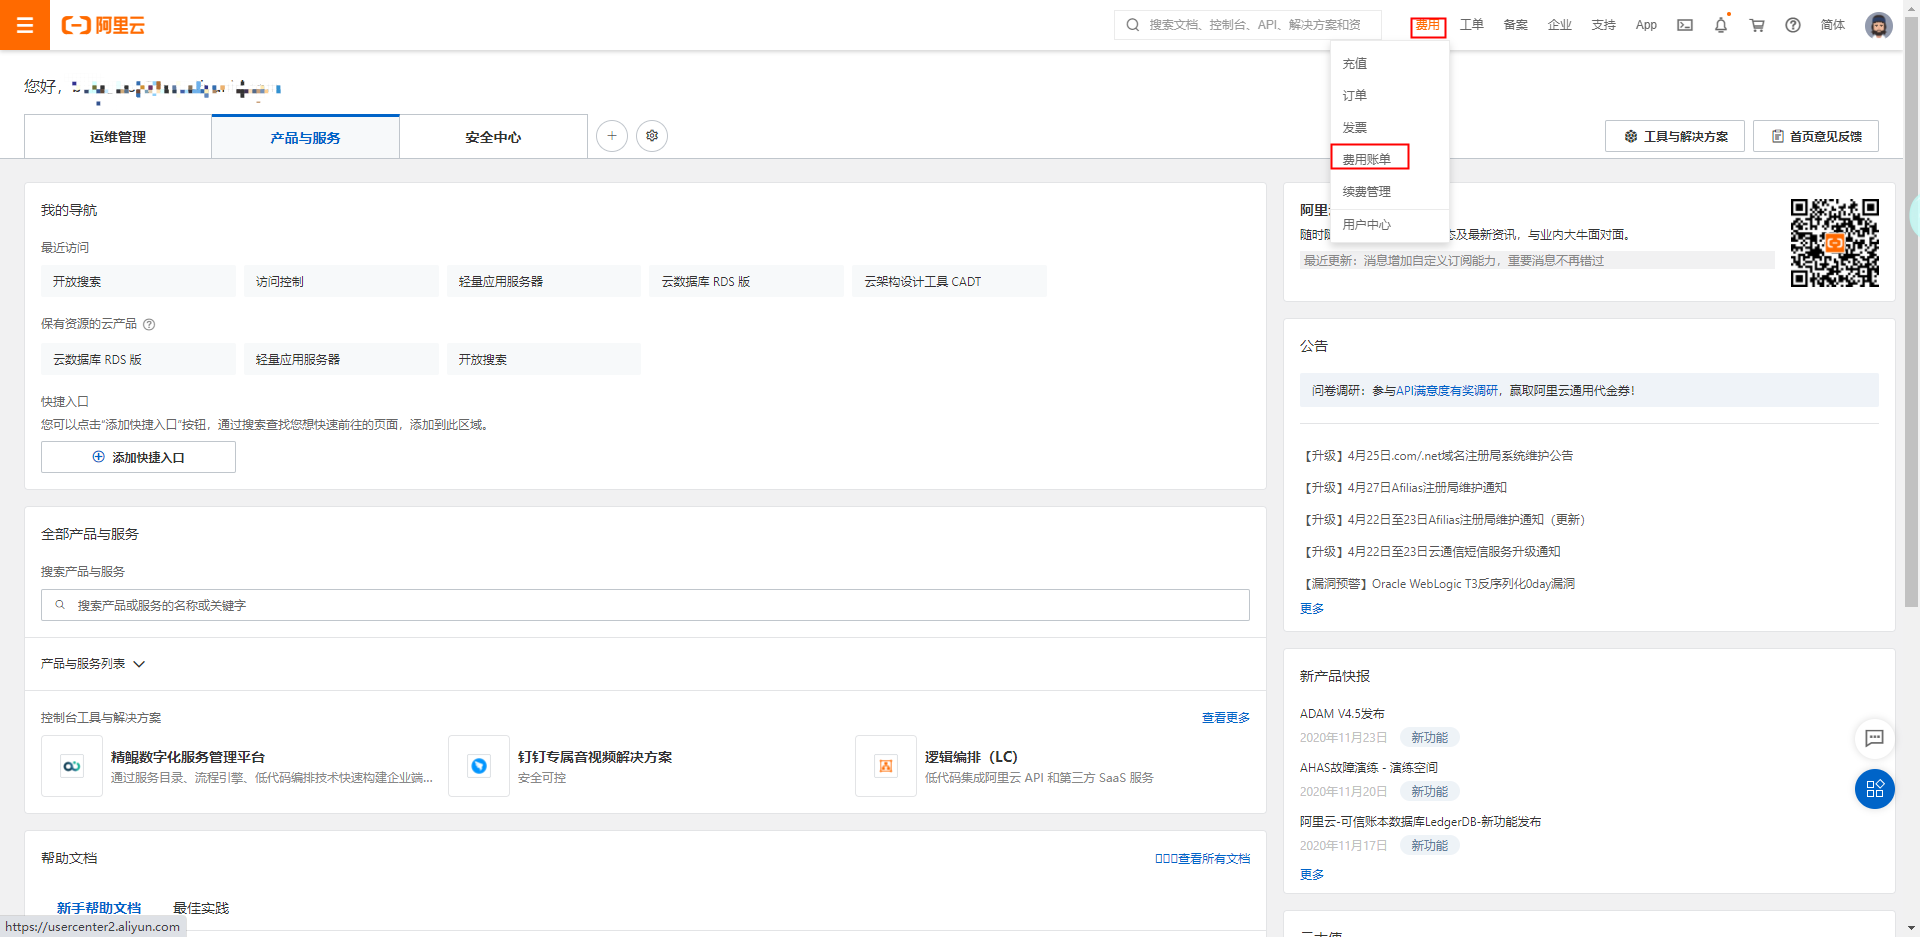The height and width of the screenshot is (937, 1920).
Task: Open recent 轻量应用服务器 shortcut
Action: point(544,281)
